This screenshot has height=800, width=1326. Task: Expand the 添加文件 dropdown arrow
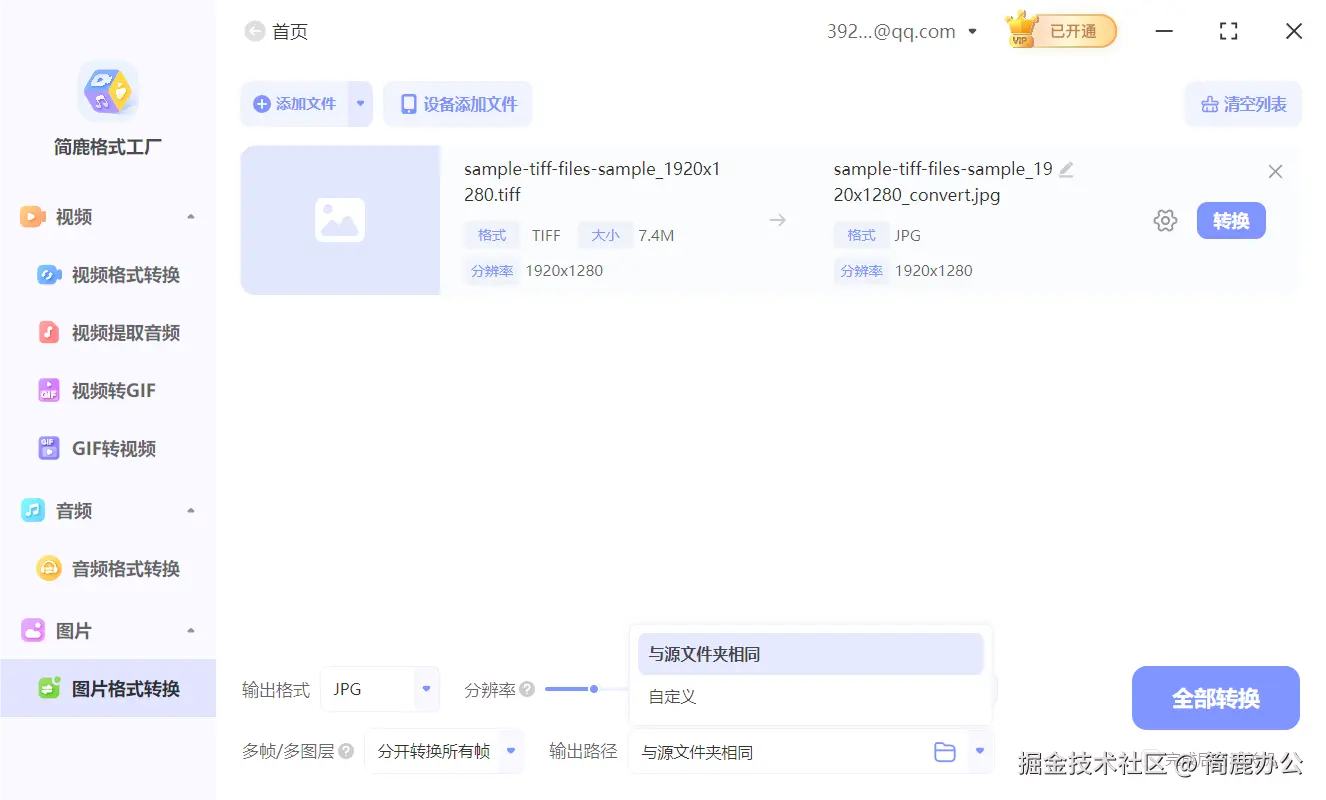coord(360,103)
